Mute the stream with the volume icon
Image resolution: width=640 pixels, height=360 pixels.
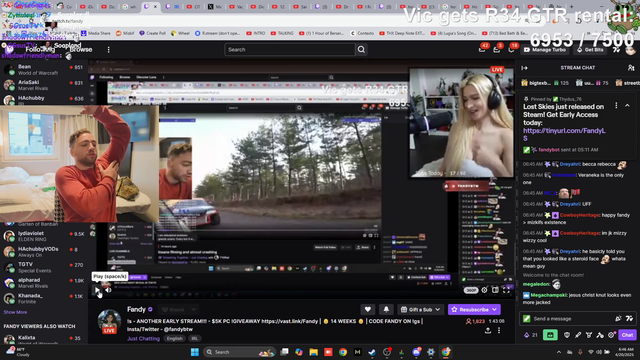pos(109,290)
